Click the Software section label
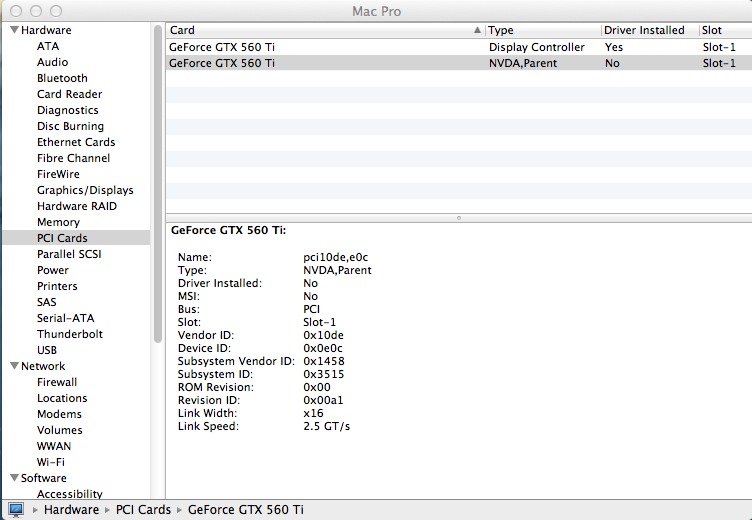This screenshot has width=752, height=520. point(44,478)
